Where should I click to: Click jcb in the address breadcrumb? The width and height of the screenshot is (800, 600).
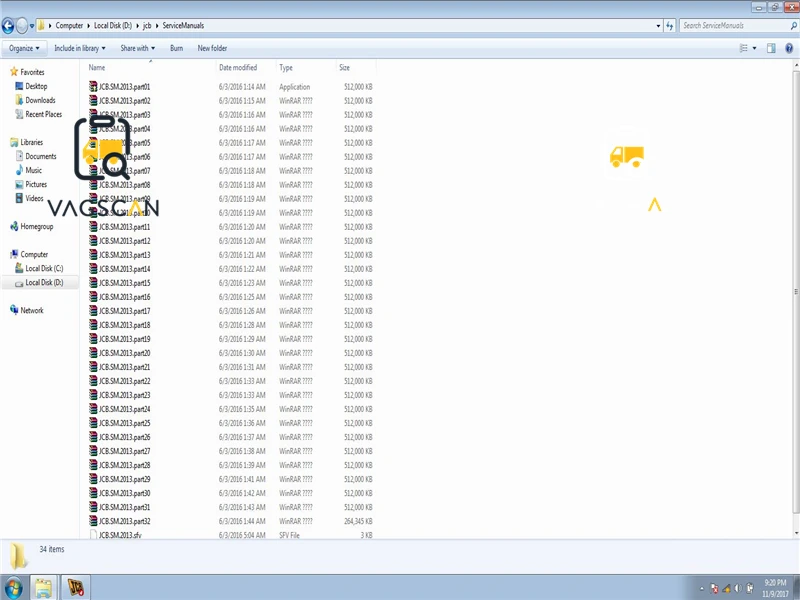point(147,26)
